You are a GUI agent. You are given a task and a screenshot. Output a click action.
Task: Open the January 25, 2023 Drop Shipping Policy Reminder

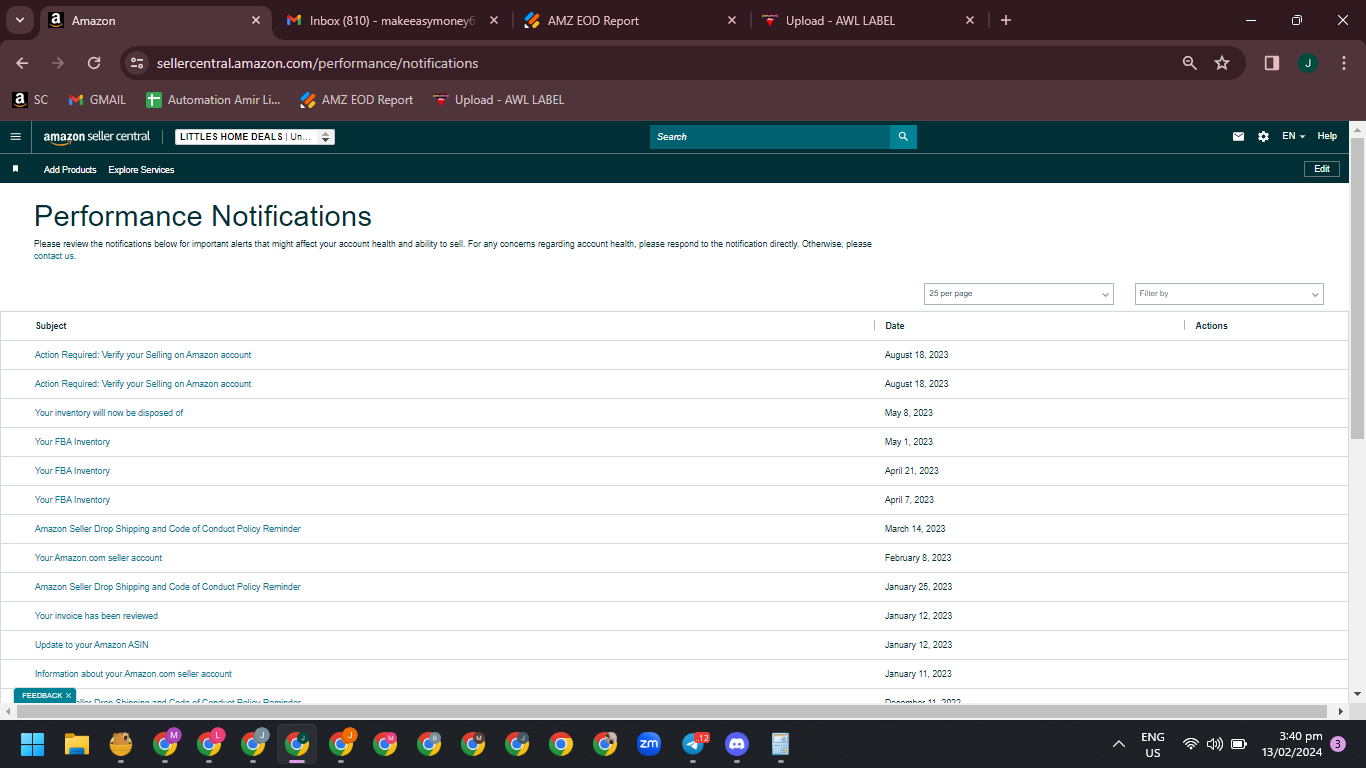pos(168,587)
